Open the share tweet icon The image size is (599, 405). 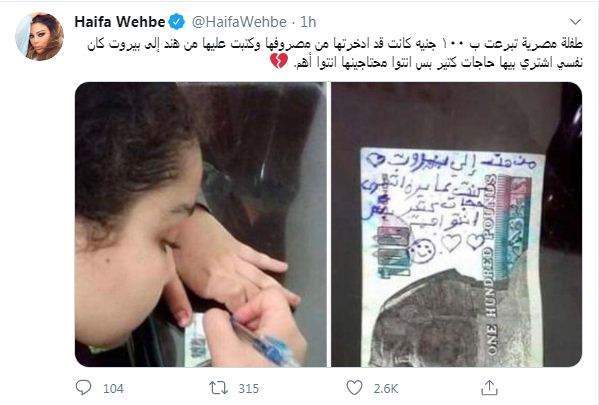(x=489, y=387)
